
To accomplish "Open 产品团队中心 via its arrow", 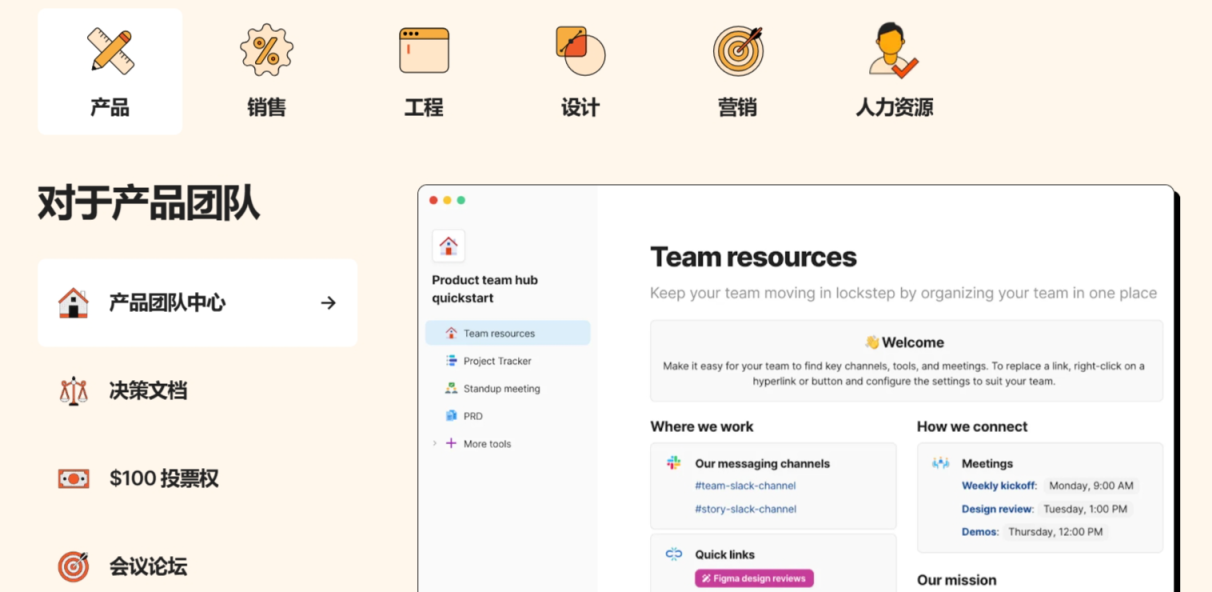I will [328, 303].
